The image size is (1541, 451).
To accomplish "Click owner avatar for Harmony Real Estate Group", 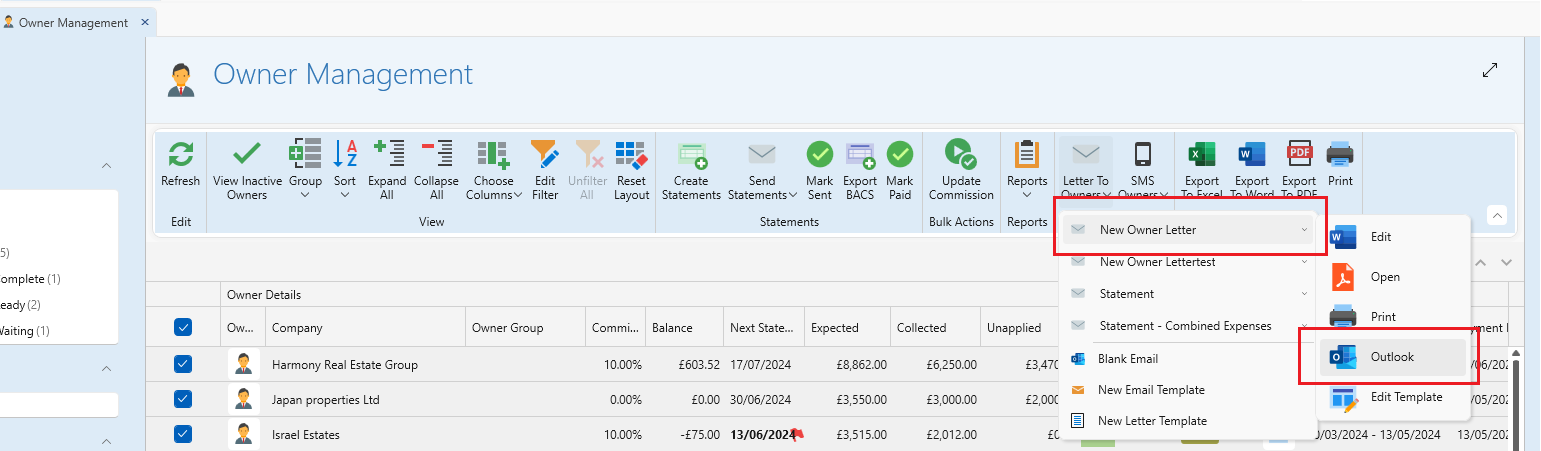I will pyautogui.click(x=243, y=364).
